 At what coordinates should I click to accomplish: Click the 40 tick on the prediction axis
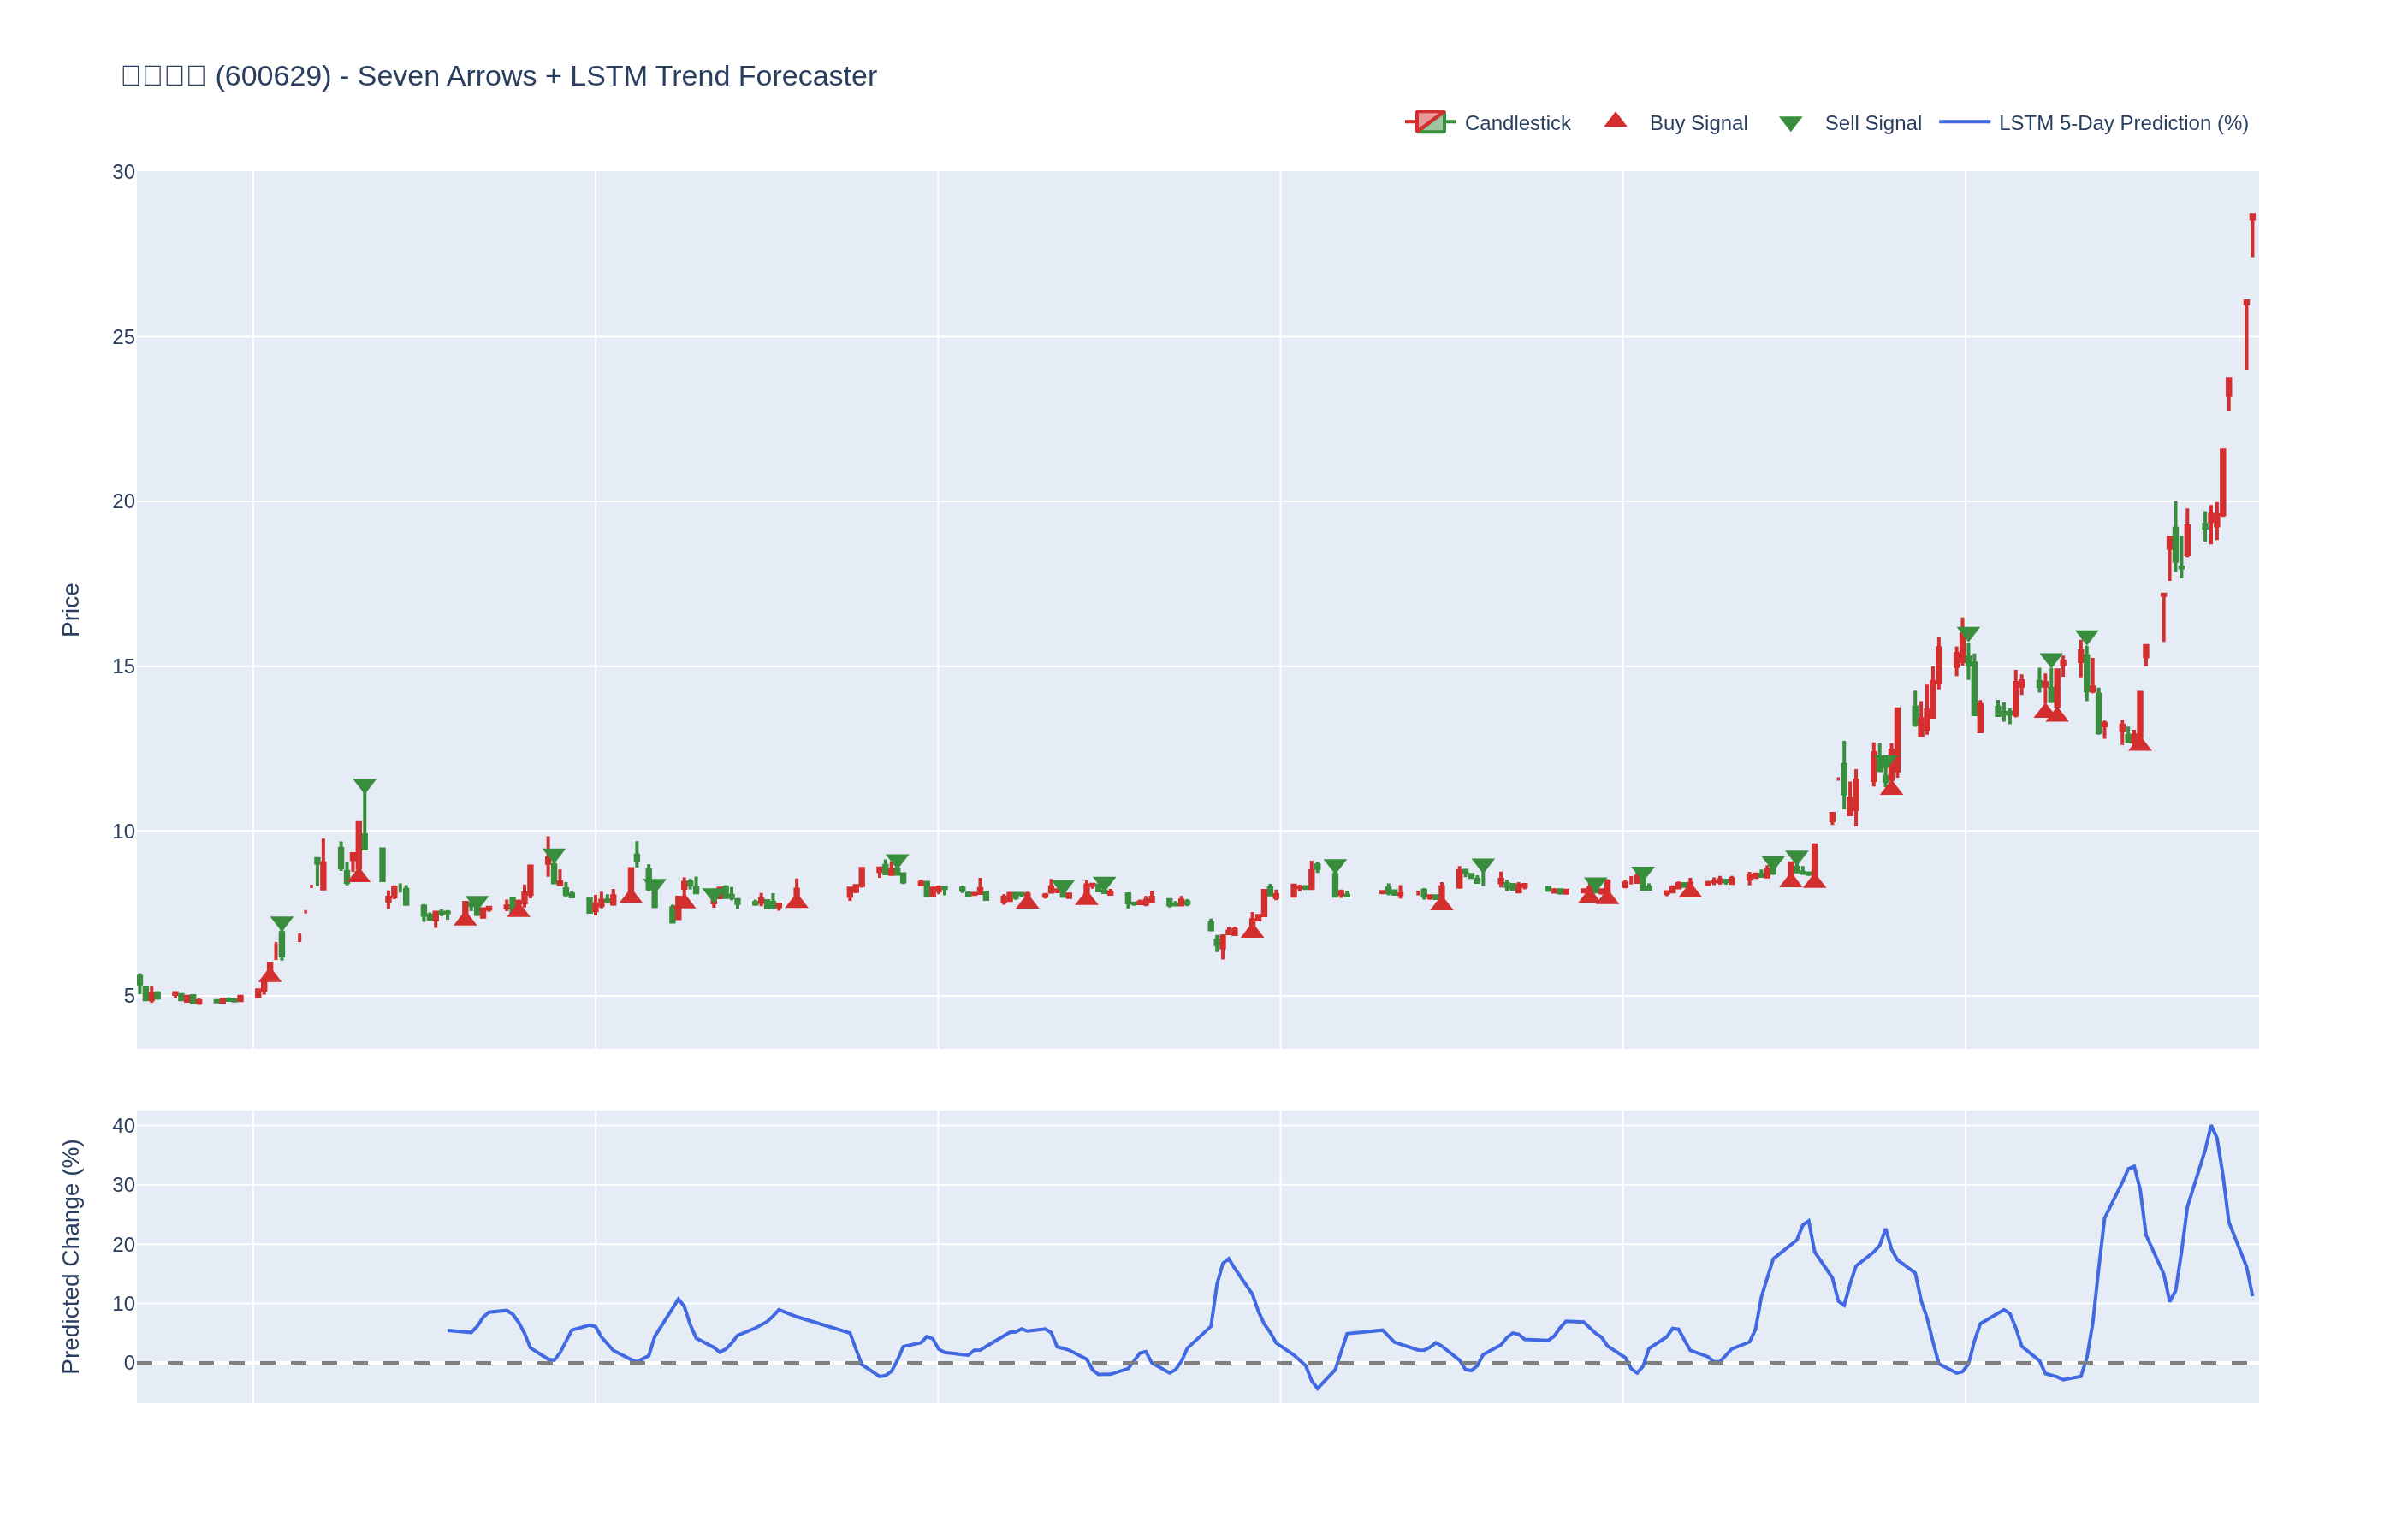click(x=123, y=1126)
